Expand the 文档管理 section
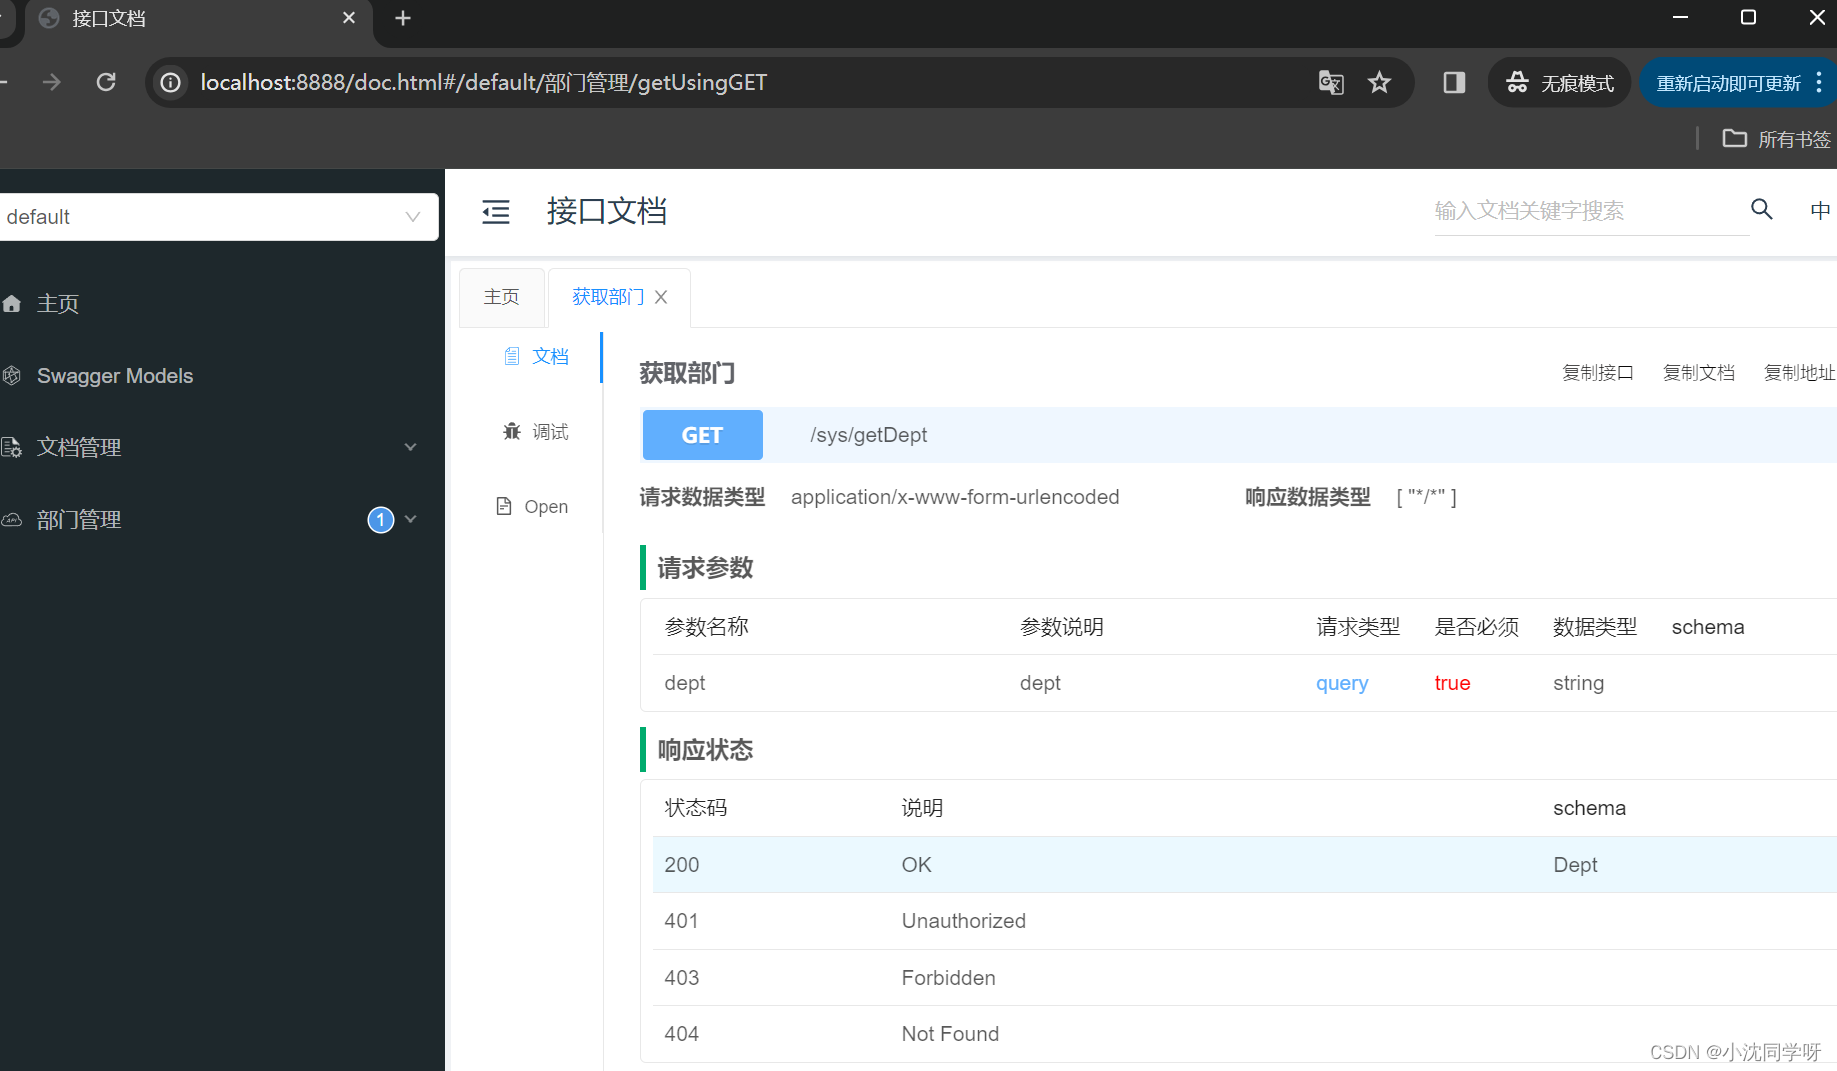 (410, 447)
